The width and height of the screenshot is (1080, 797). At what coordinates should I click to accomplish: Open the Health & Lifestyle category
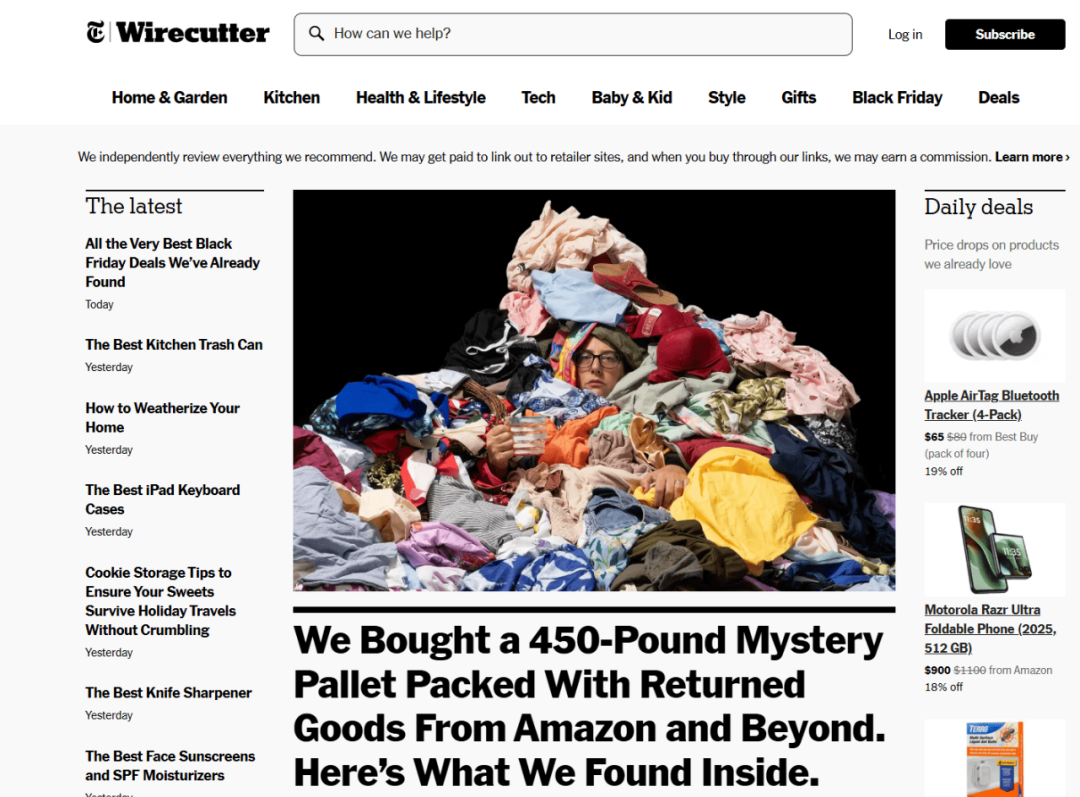(421, 98)
